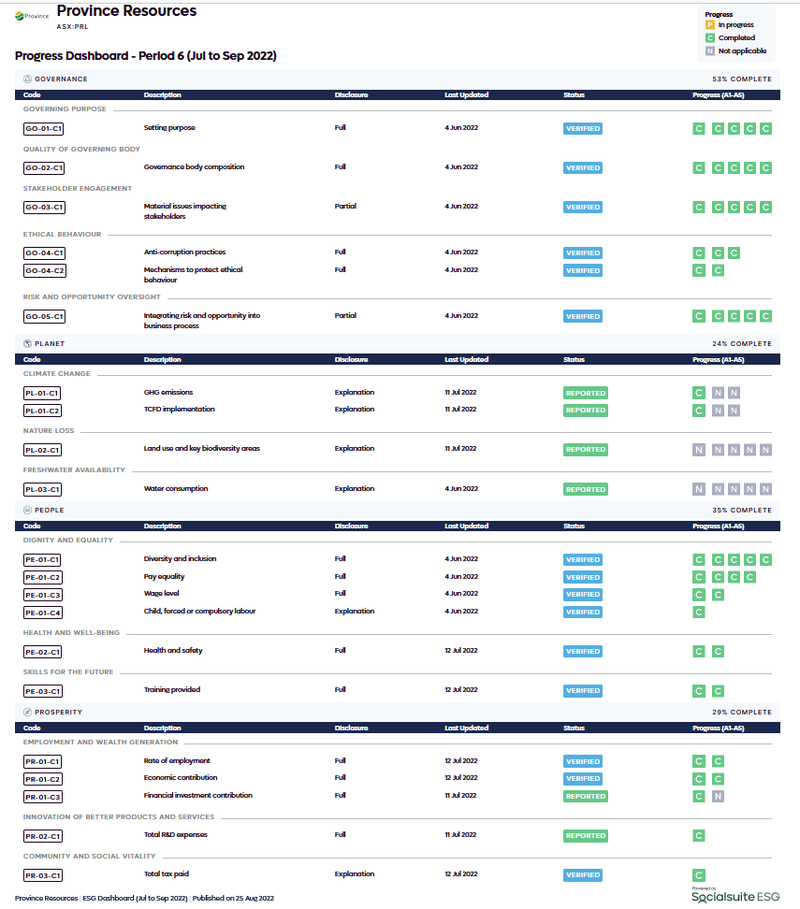Click the Governance table Description column header

pos(162,94)
